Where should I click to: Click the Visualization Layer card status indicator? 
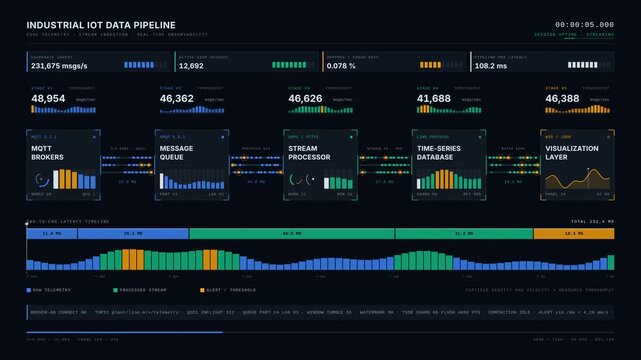click(608, 137)
